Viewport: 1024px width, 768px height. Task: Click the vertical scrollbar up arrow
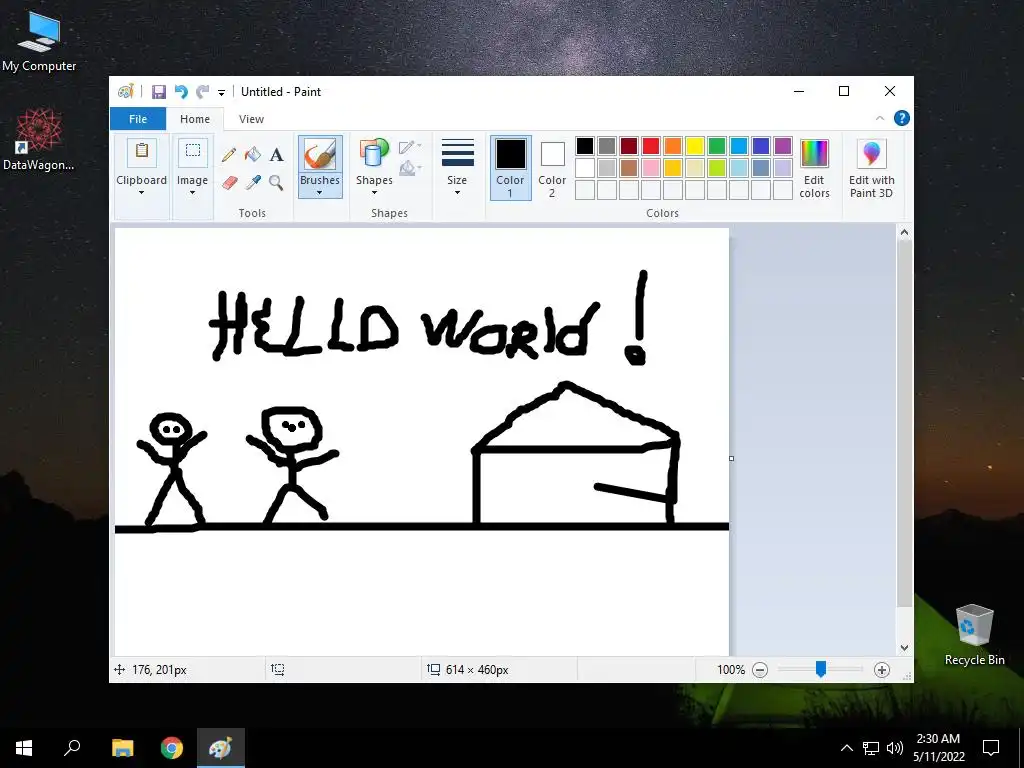tap(904, 232)
